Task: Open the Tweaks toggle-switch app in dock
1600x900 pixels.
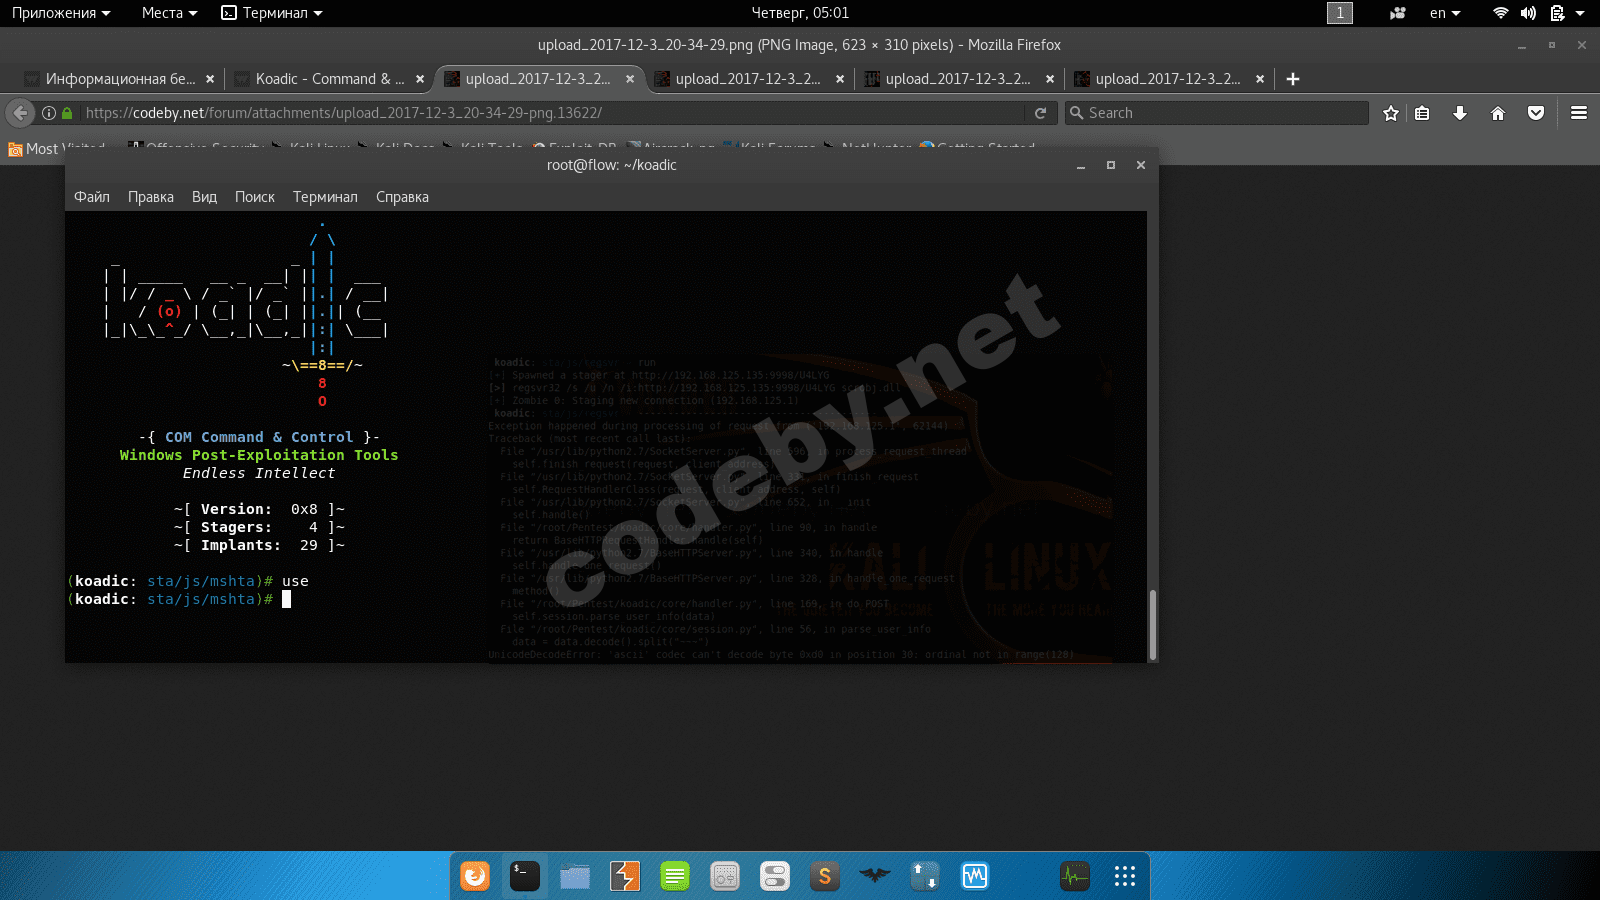Action: pyautogui.click(x=775, y=877)
